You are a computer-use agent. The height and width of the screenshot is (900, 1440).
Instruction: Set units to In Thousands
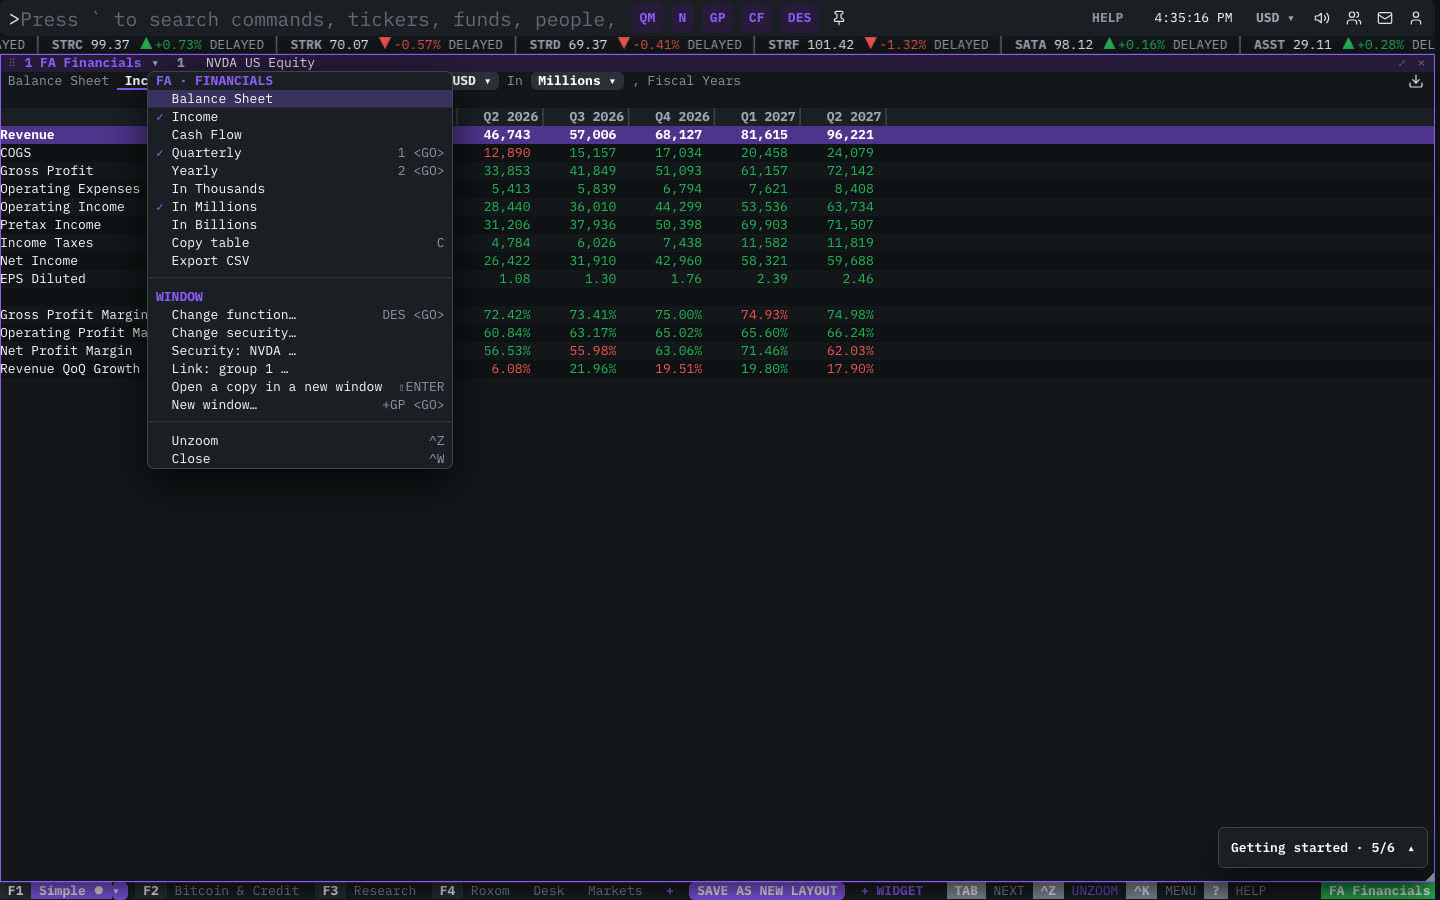(300, 189)
